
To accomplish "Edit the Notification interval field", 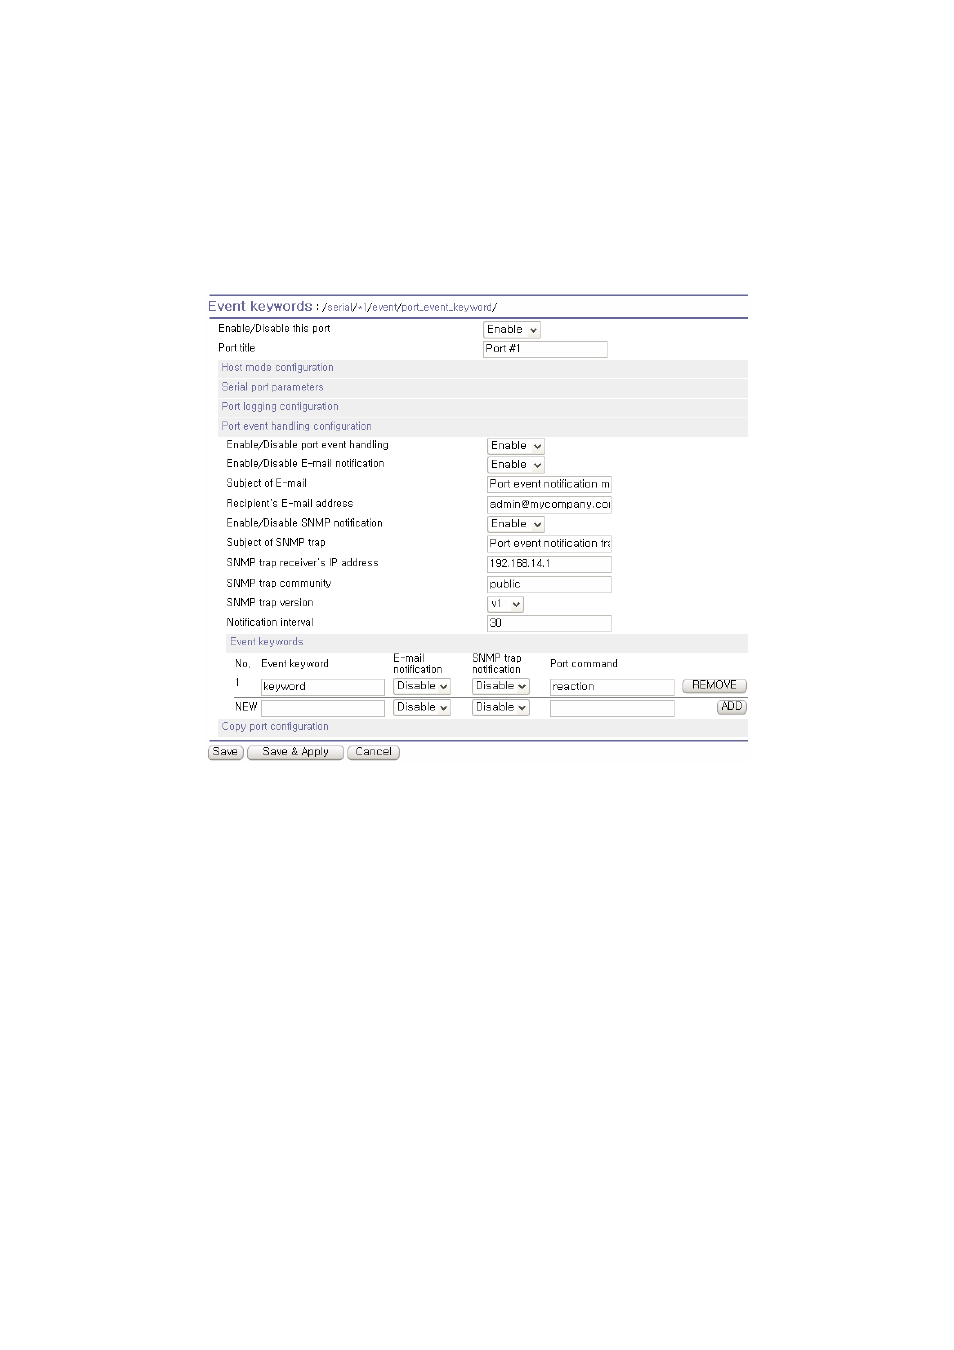I will 549,623.
